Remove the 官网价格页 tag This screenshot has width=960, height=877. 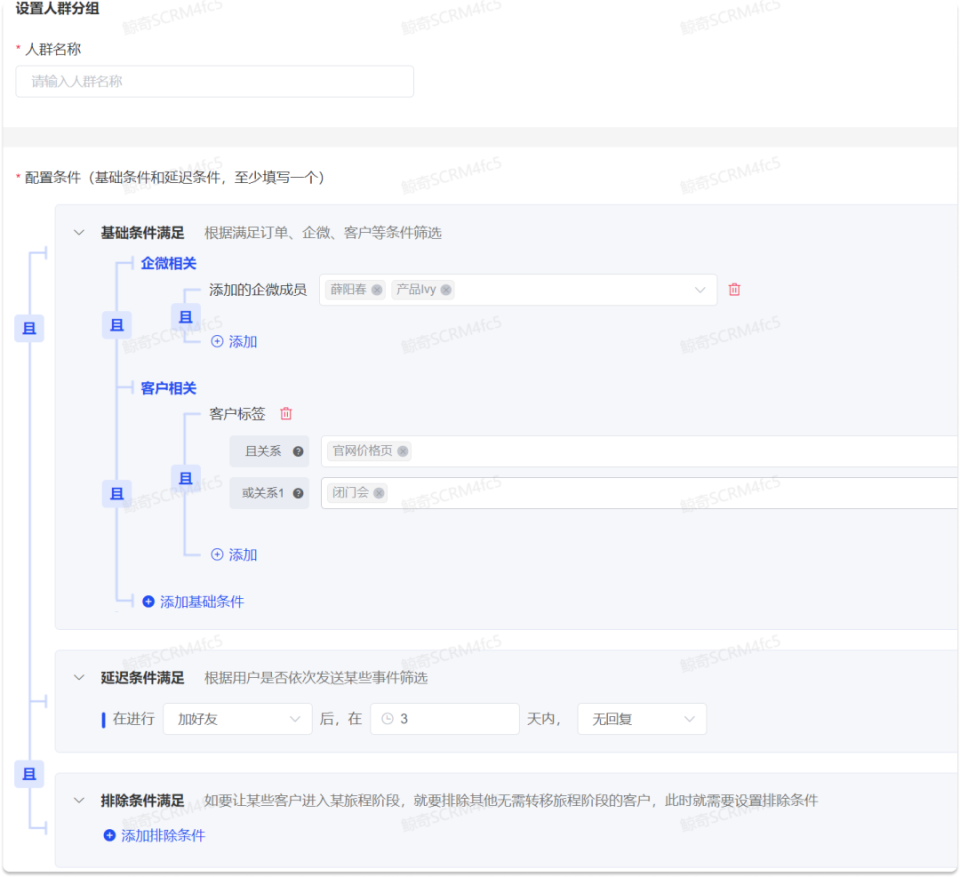[401, 451]
